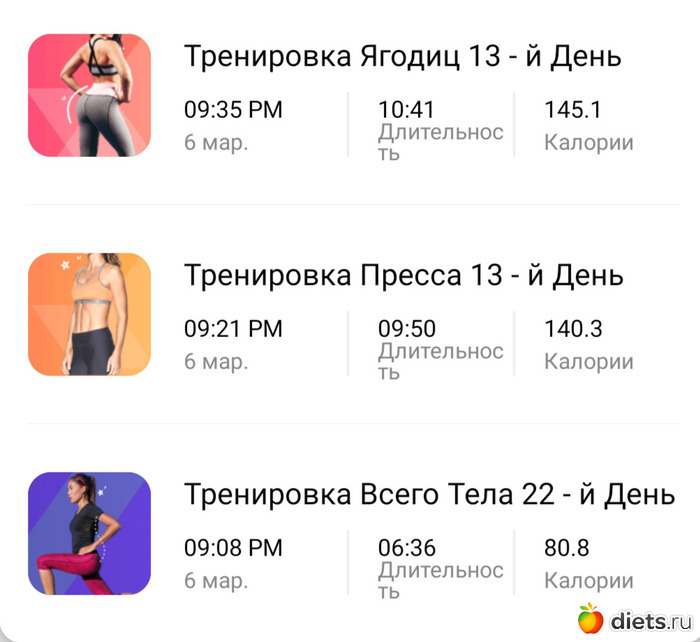This screenshot has width=700, height=642.
Task: Open the glutes workout pink icon
Action: click(89, 96)
